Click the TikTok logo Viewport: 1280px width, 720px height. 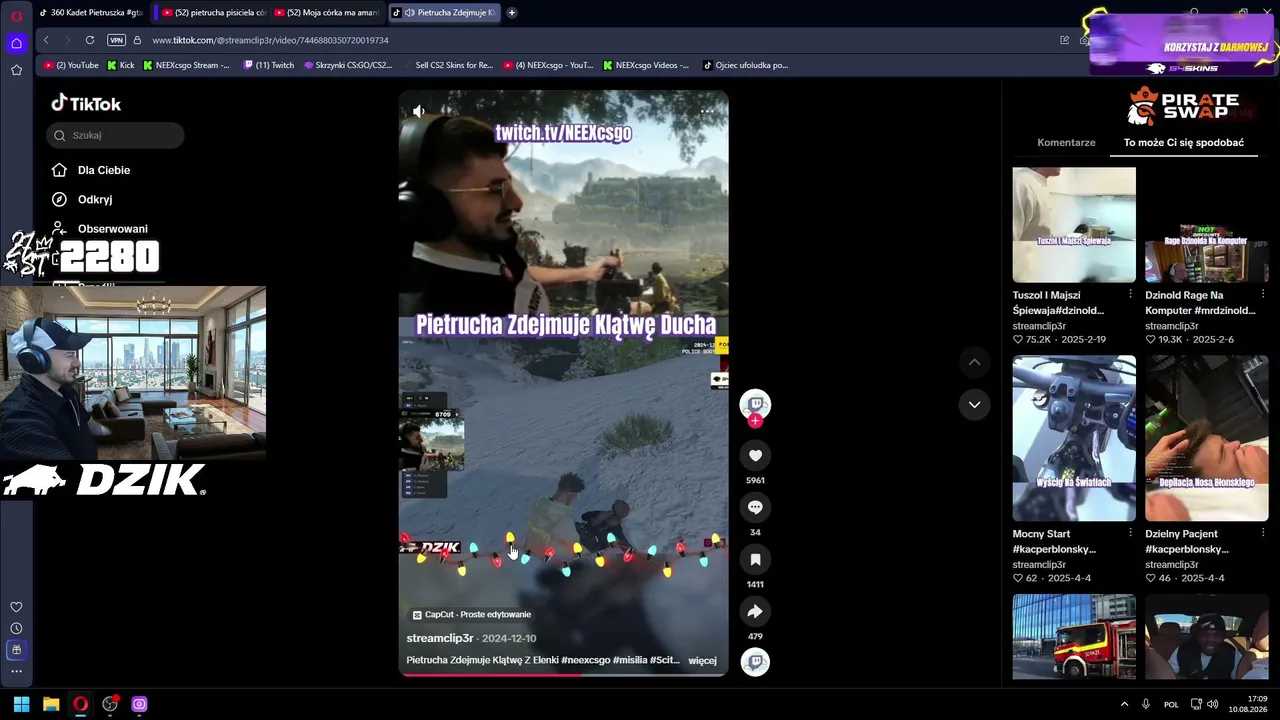click(86, 103)
